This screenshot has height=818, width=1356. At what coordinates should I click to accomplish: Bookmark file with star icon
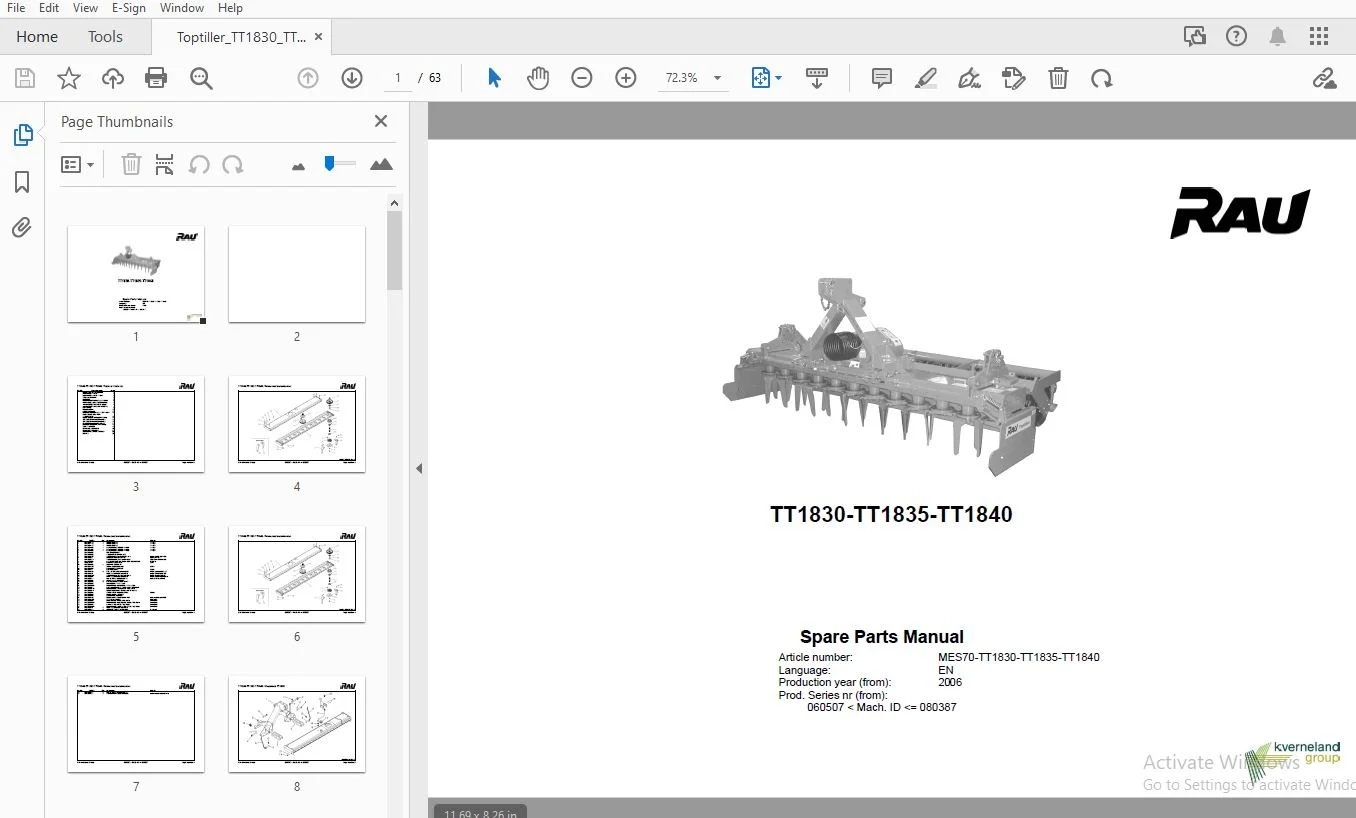click(x=69, y=78)
